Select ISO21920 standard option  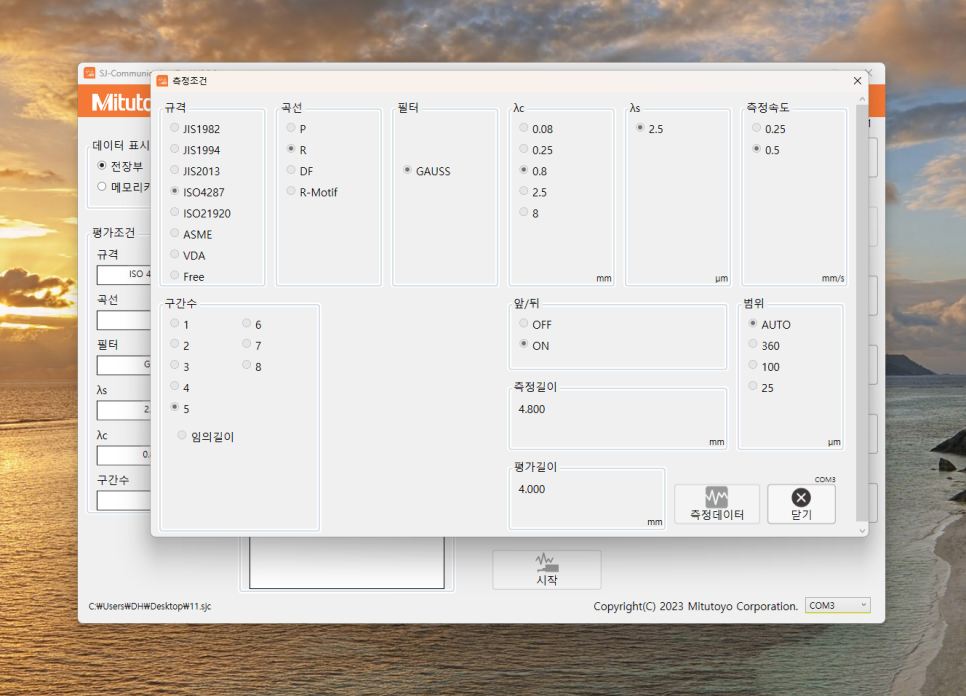(176, 213)
